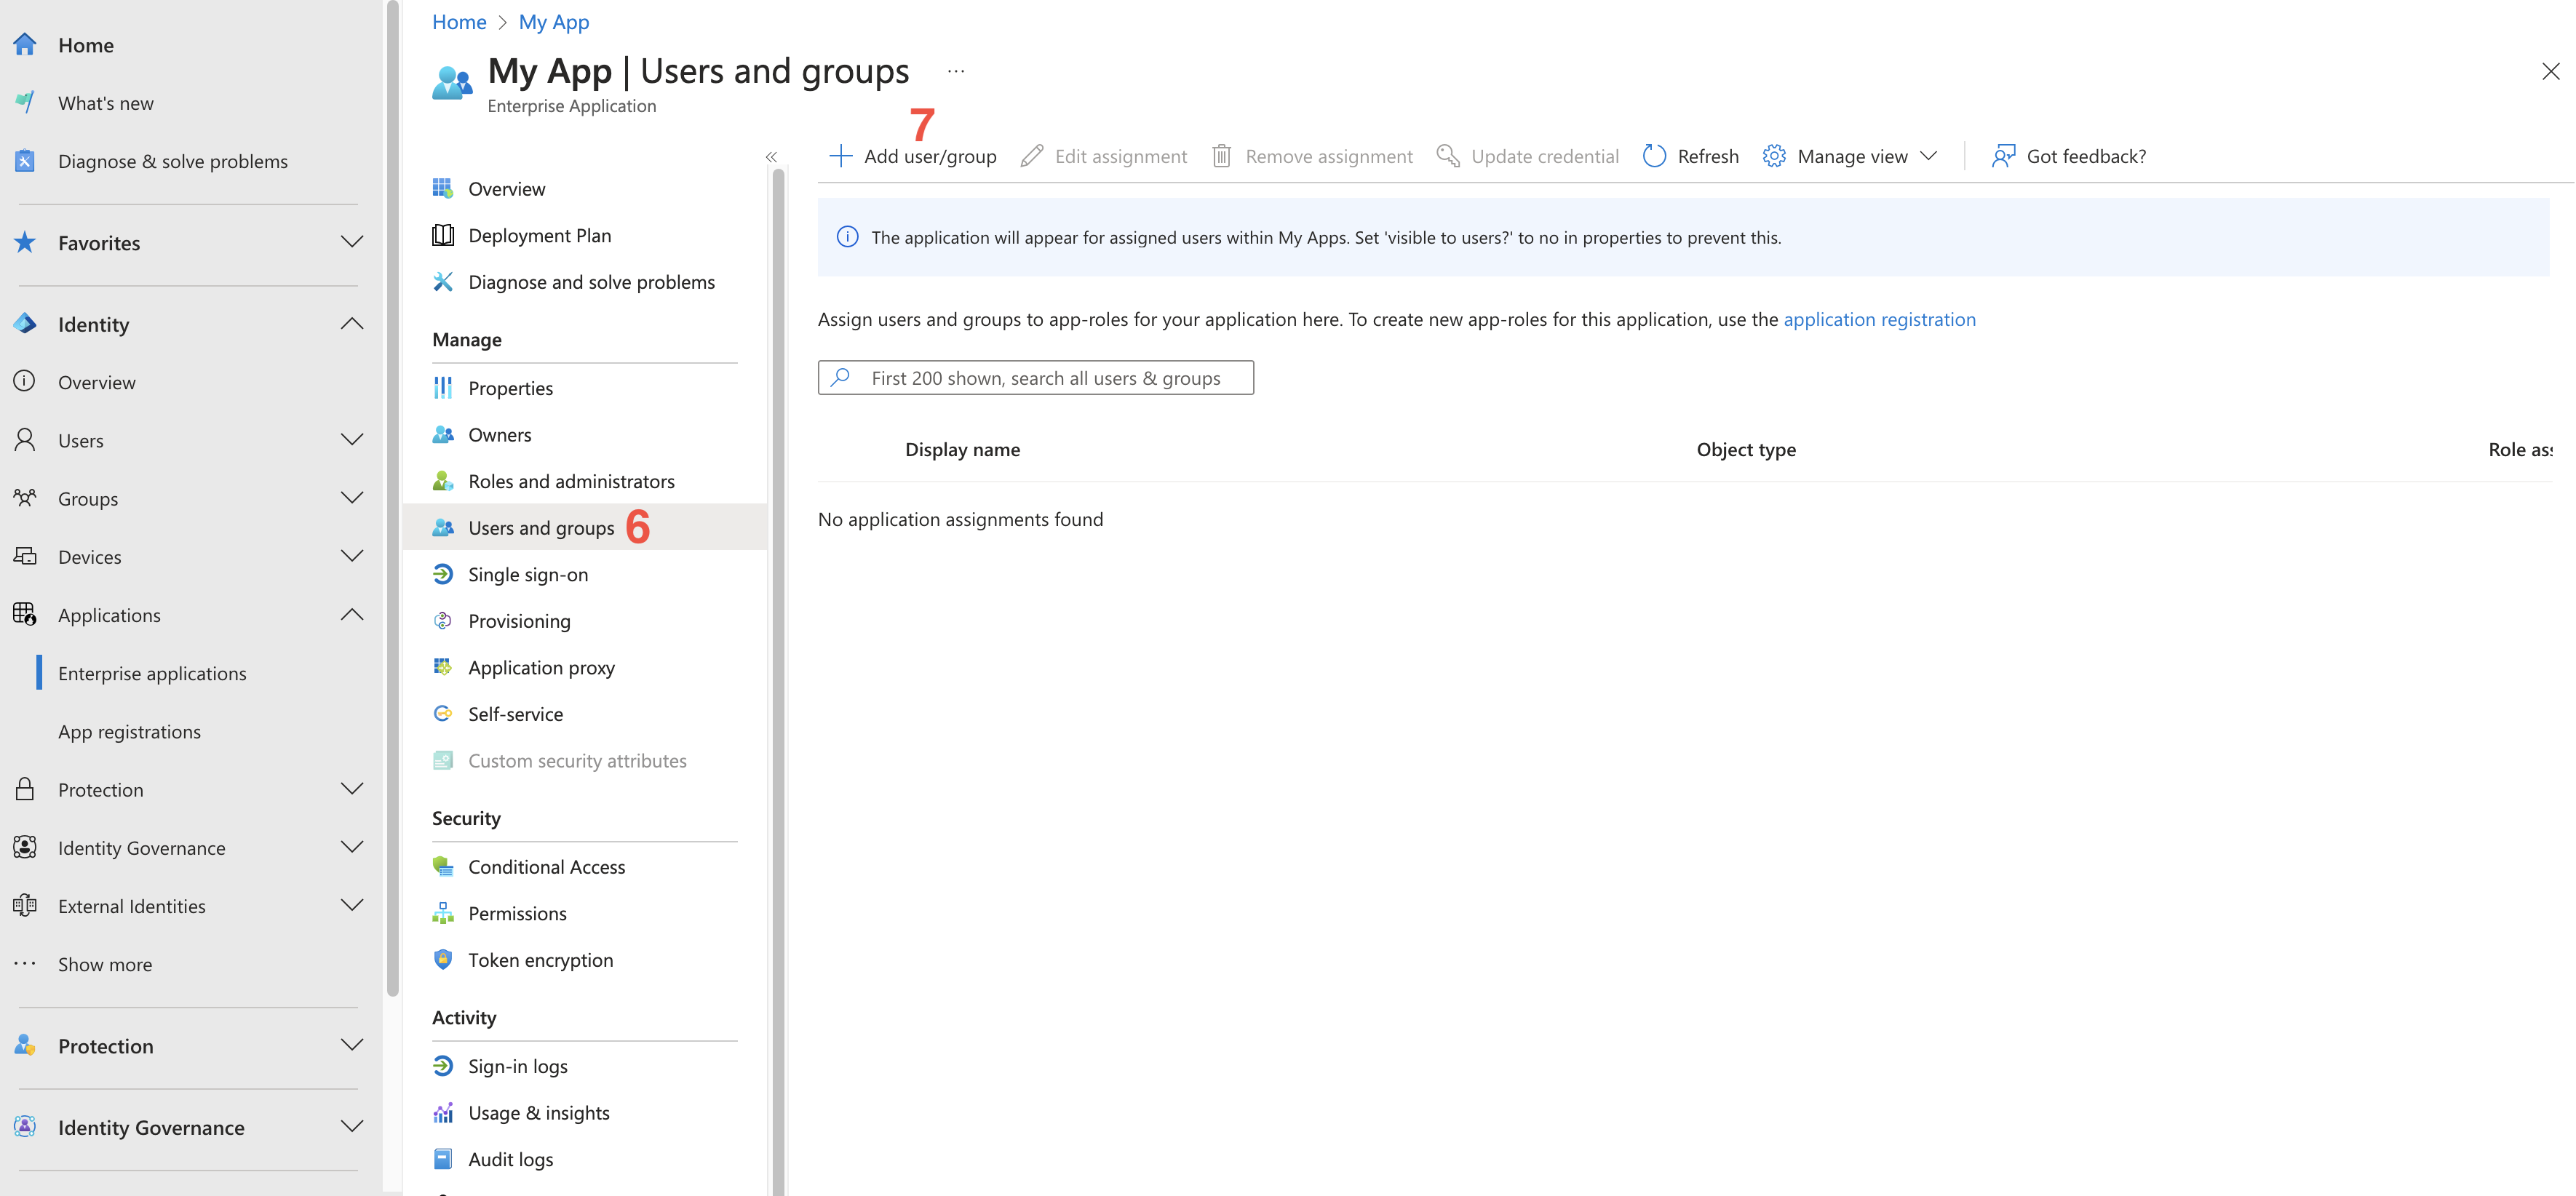
Task: Open Properties in the Manage menu
Action: 510,388
